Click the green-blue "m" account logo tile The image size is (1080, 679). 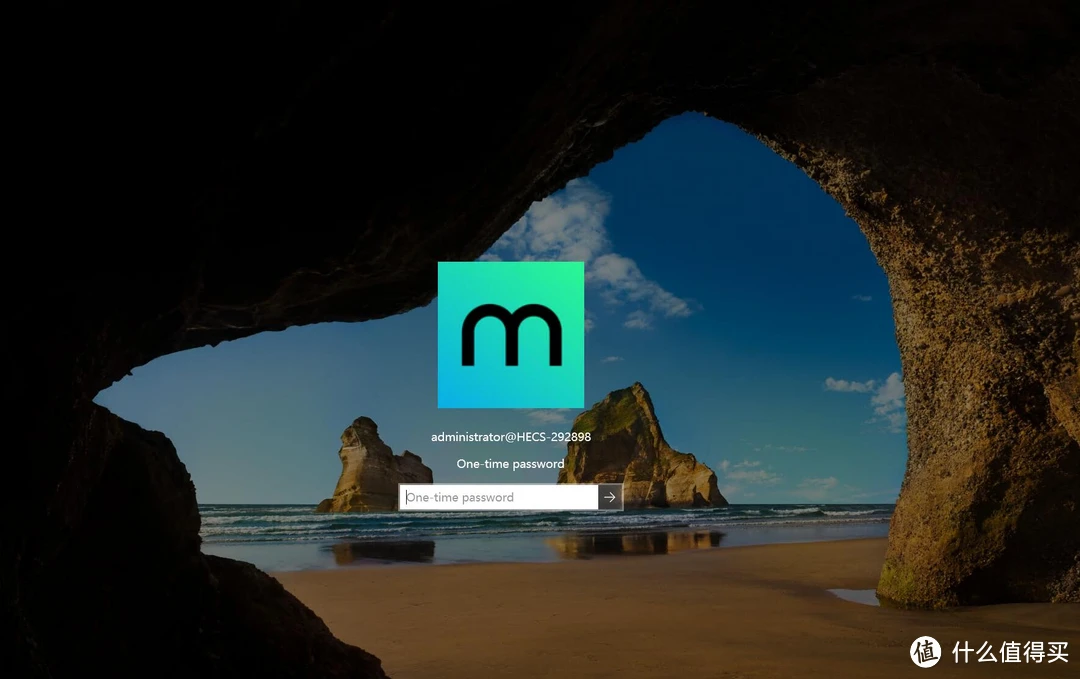(510, 335)
